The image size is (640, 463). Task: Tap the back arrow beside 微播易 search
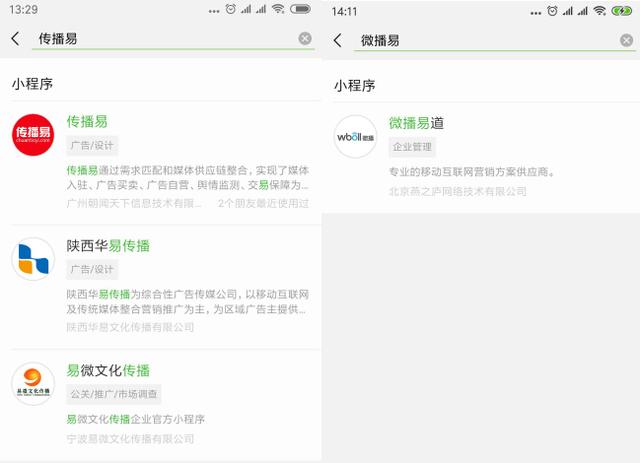tap(338, 40)
